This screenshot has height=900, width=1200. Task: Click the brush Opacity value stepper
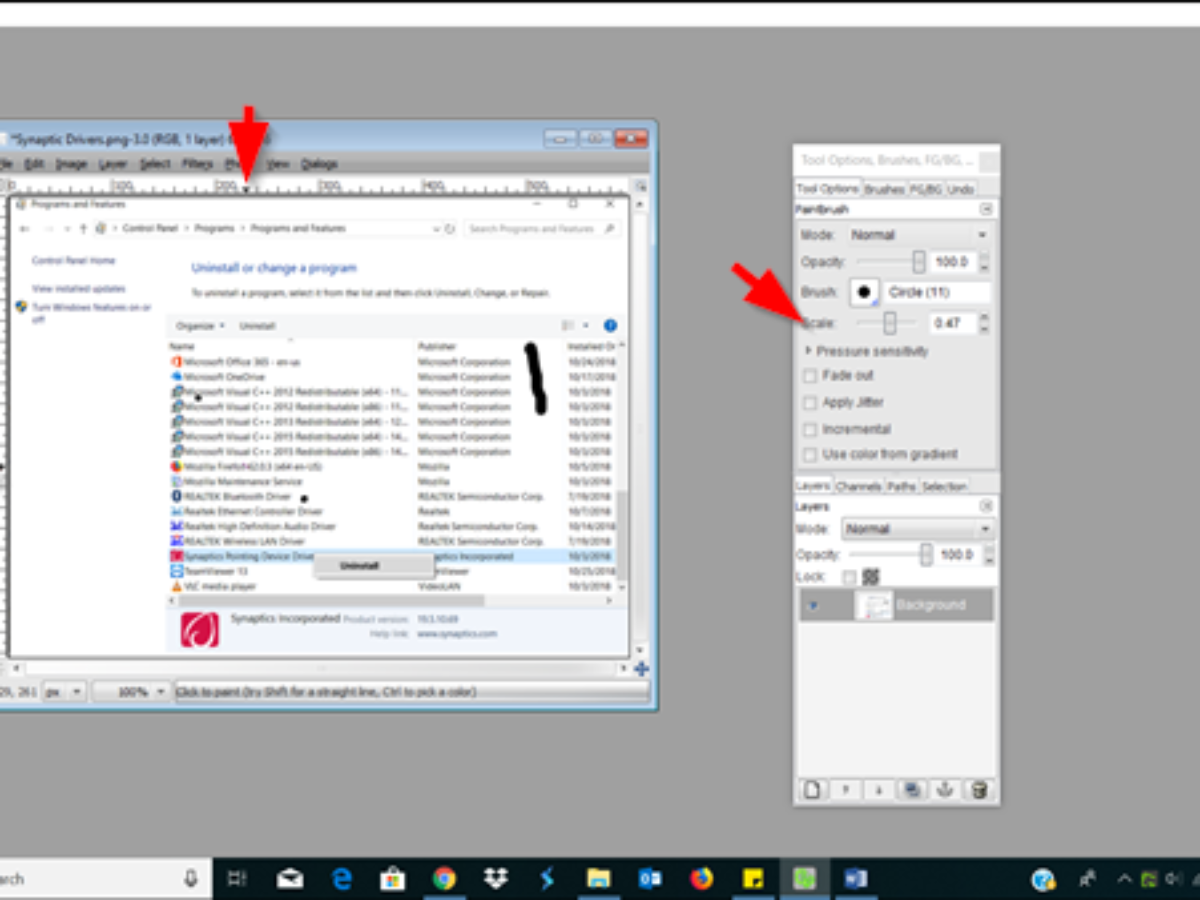click(x=984, y=262)
